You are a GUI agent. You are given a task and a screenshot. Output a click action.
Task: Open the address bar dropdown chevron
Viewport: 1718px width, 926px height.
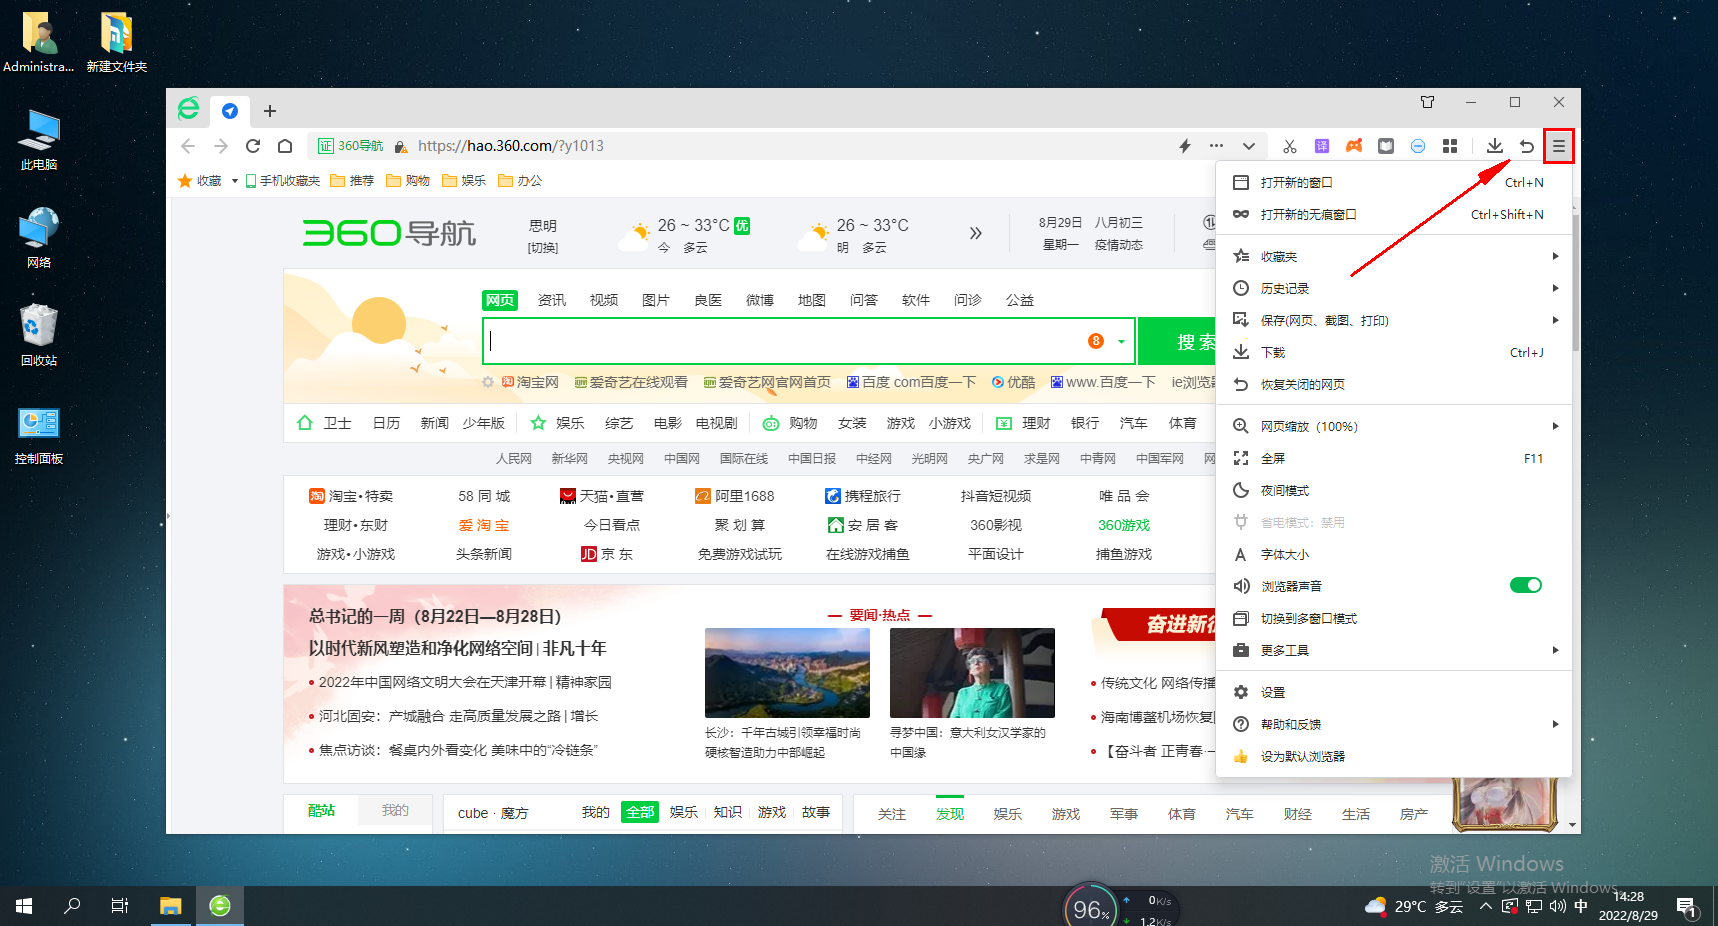[x=1249, y=146]
